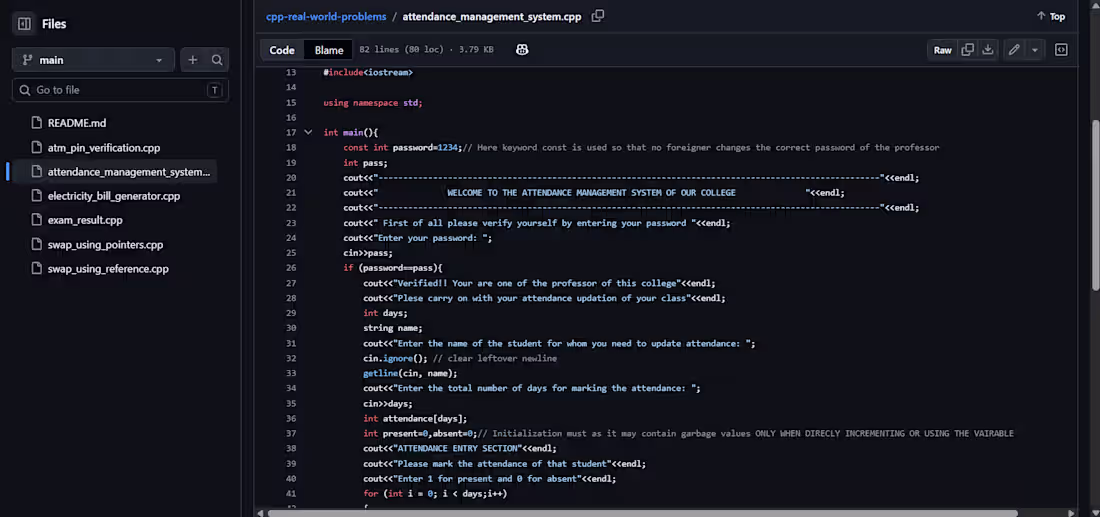Open README.md in the file tree

pos(77,123)
